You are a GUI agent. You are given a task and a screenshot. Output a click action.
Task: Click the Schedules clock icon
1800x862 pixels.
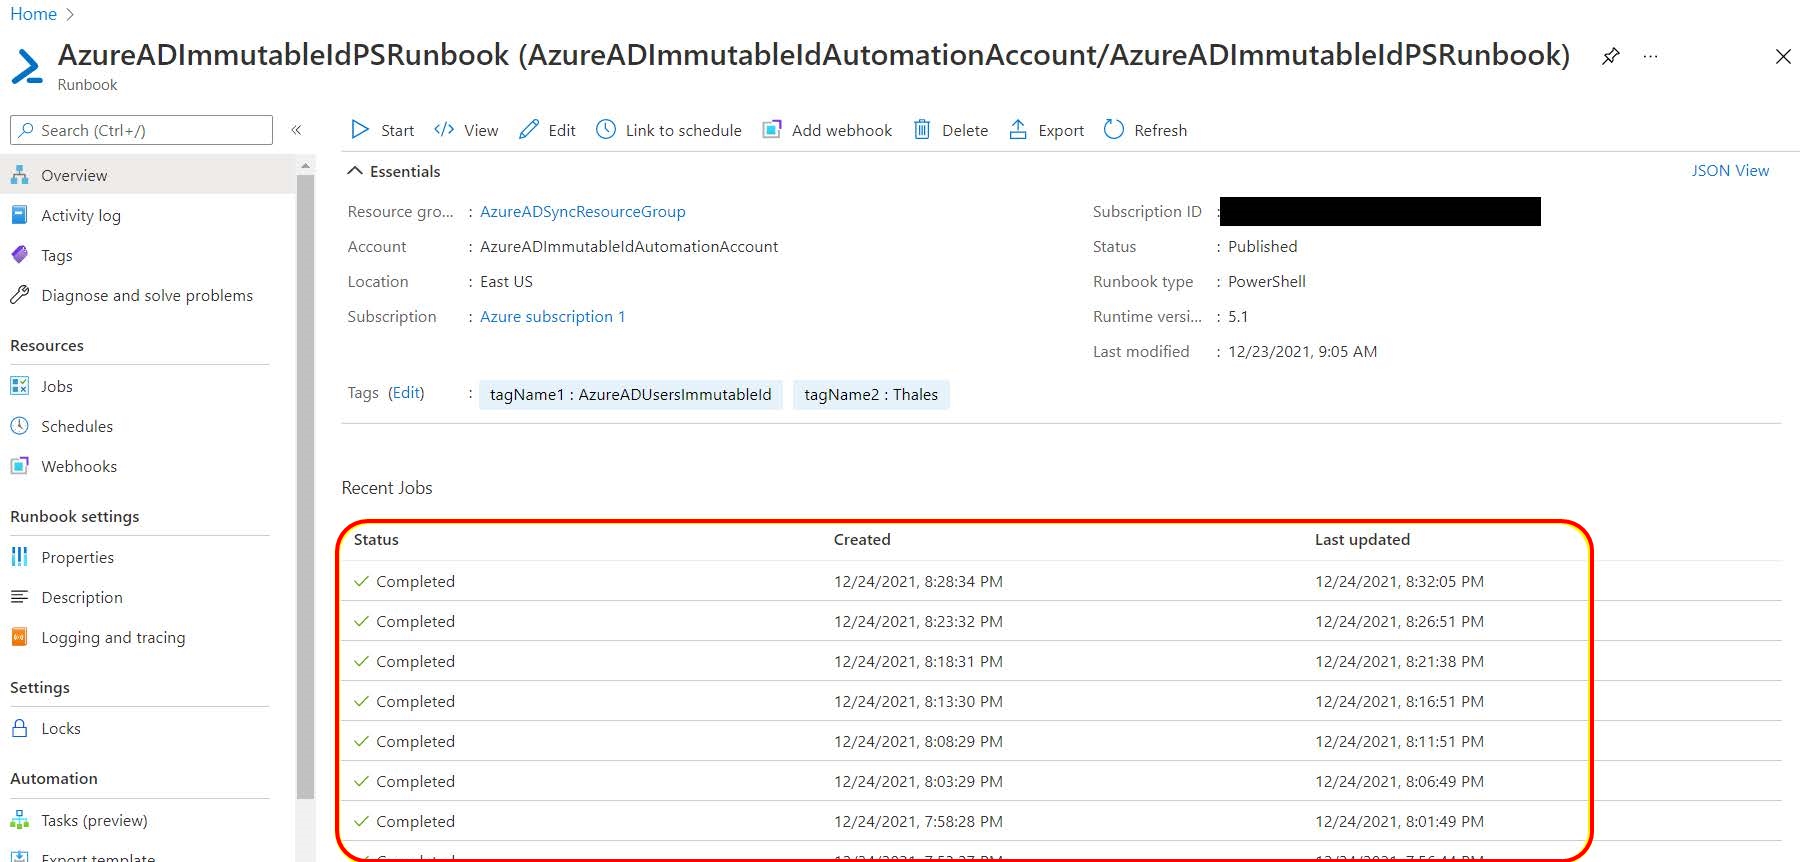click(x=19, y=426)
